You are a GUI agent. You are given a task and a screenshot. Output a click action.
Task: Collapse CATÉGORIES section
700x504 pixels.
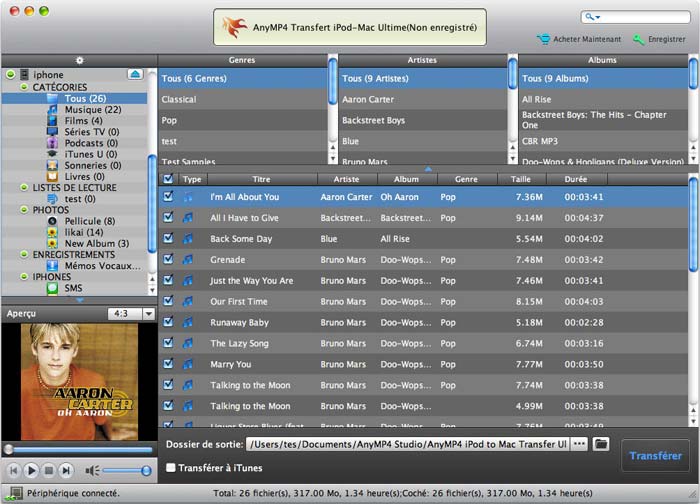click(24, 87)
